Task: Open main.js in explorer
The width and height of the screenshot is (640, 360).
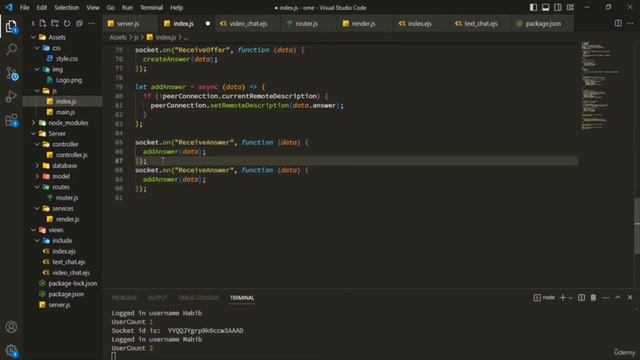Action: 65,112
